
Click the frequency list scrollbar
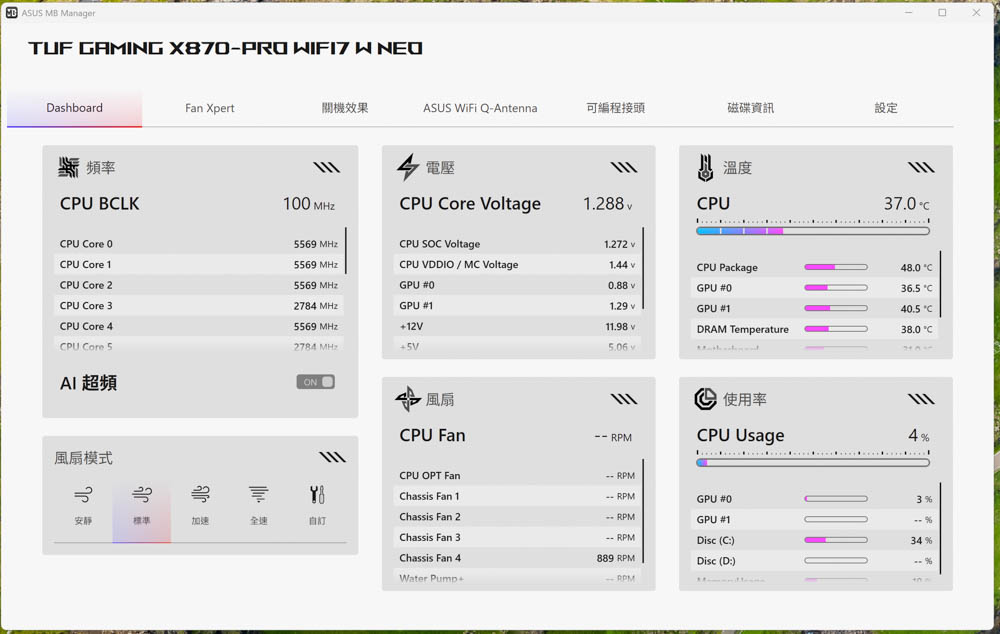coord(346,251)
